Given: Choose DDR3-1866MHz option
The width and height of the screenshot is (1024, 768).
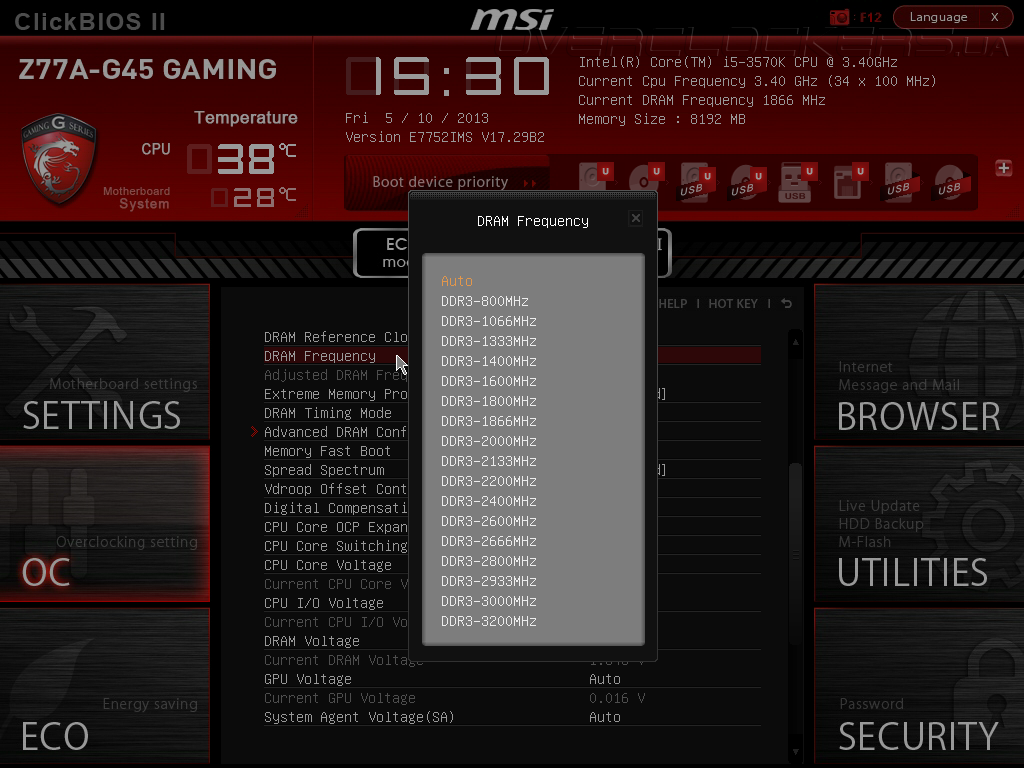Looking at the screenshot, I should (488, 421).
